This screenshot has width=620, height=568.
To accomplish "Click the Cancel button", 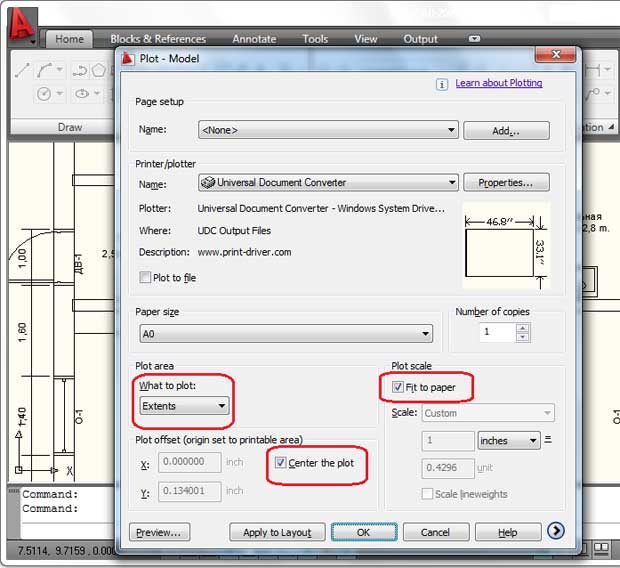I will point(436,532).
